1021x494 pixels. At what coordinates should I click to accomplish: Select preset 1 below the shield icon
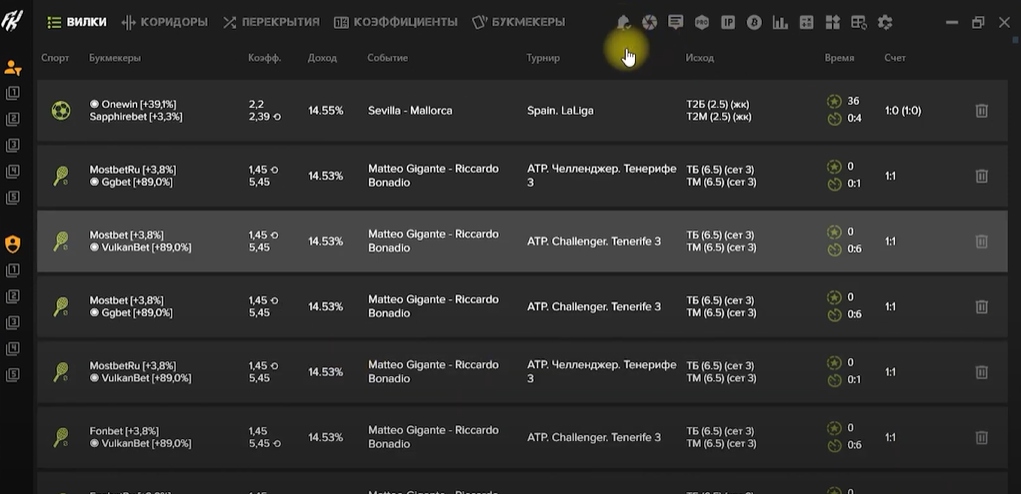pos(12,270)
